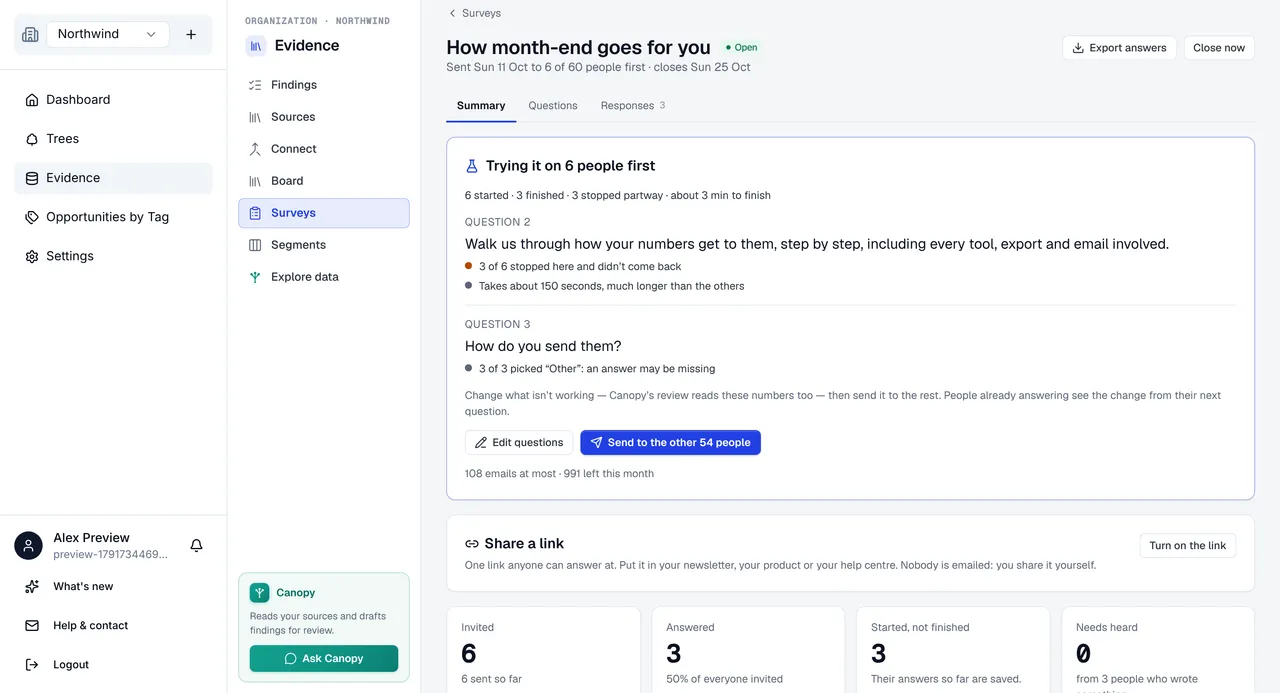Screen dimensions: 1280x693
Task: Click the Canopy logo icon in card
Action: tap(260, 593)
